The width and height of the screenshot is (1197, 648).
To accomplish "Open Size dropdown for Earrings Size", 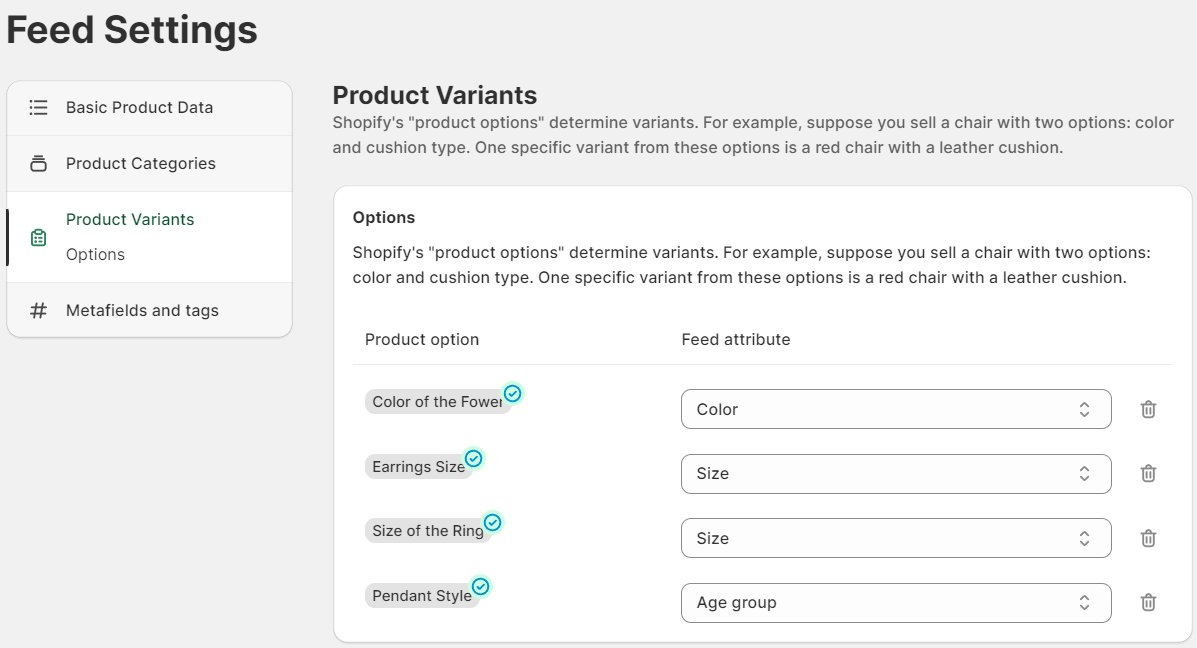I will click(895, 473).
